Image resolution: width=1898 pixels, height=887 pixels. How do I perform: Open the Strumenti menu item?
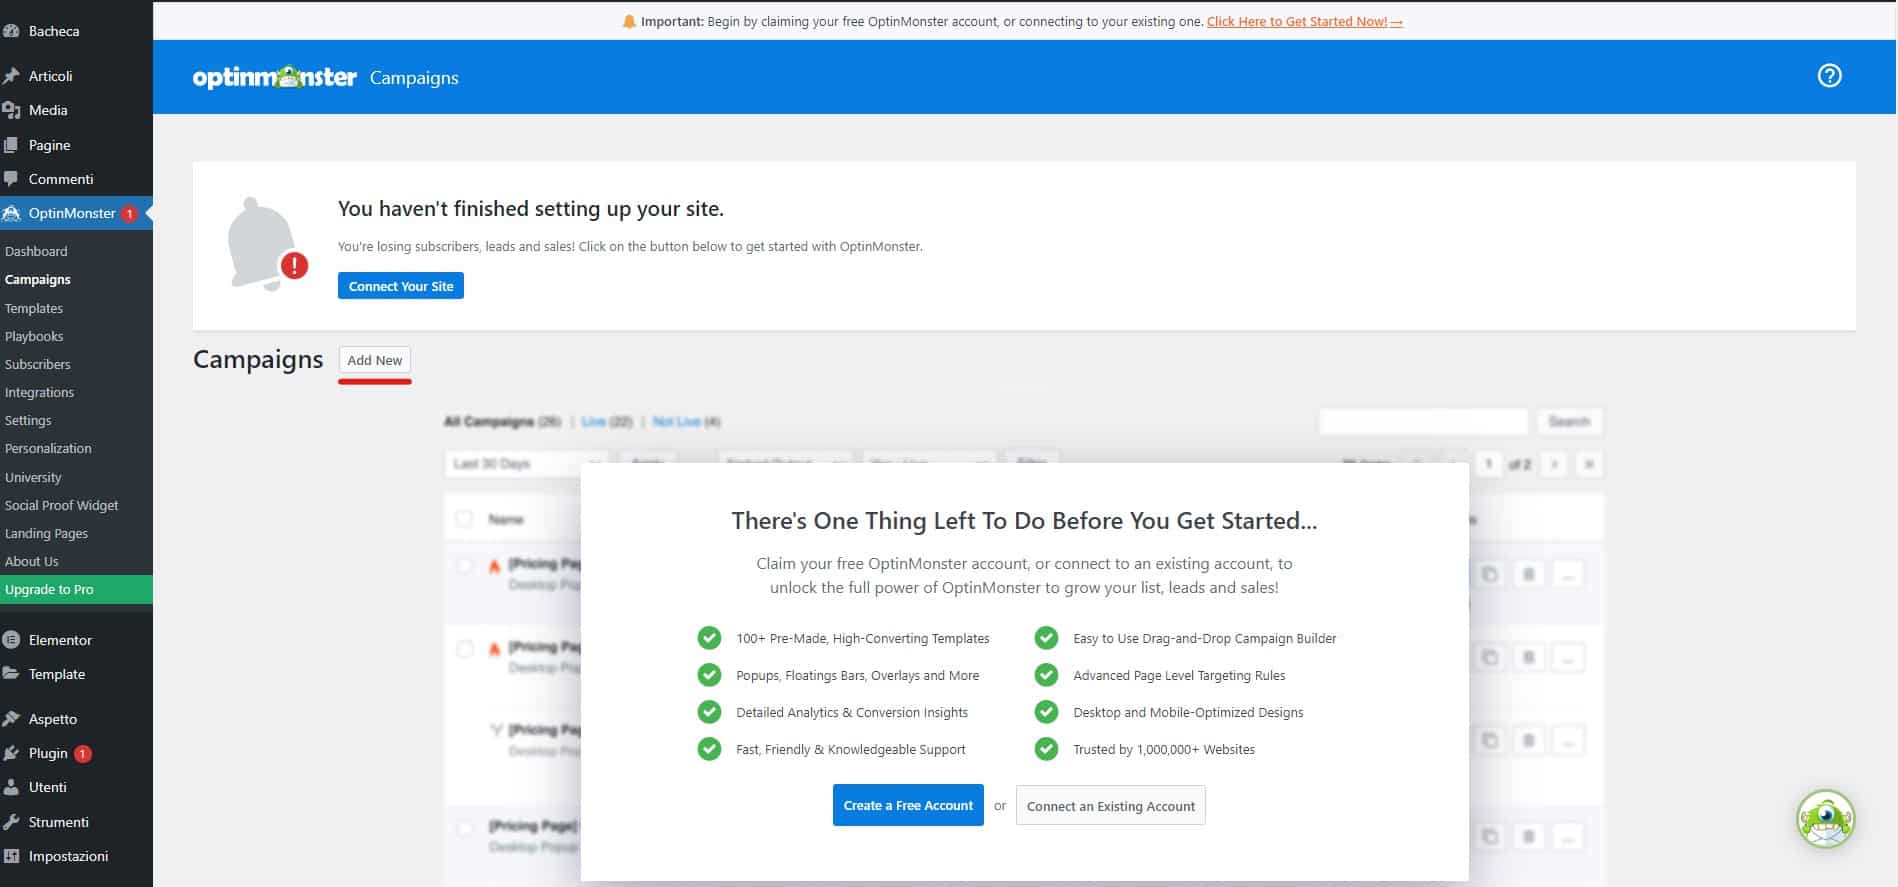(x=76, y=822)
